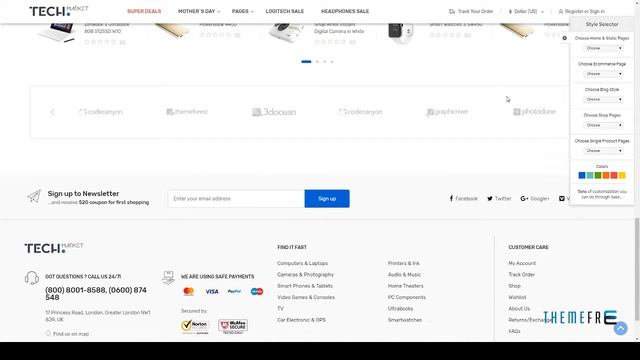Toggle the Style Selector gear icon
The height and width of the screenshot is (360, 640).
point(564,38)
